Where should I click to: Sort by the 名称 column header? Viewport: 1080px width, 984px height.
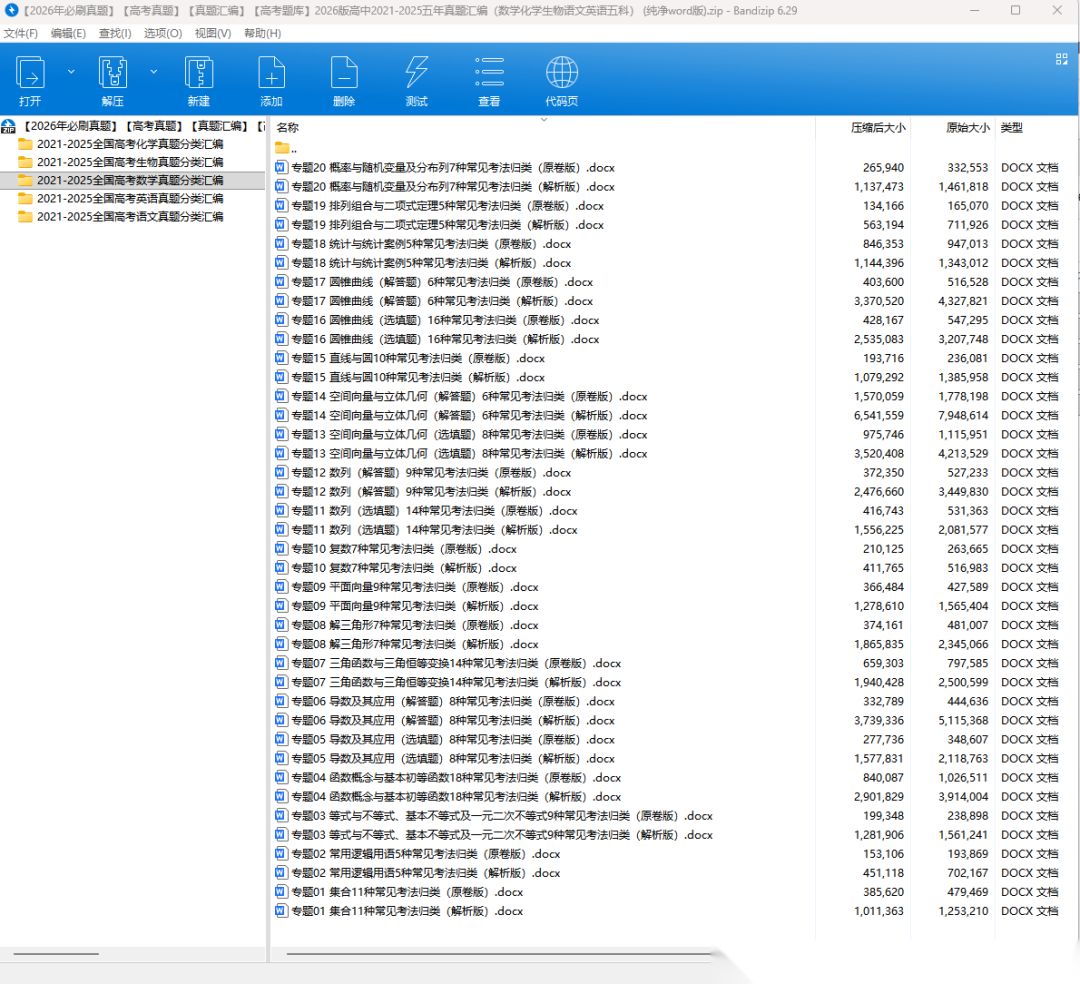click(288, 128)
